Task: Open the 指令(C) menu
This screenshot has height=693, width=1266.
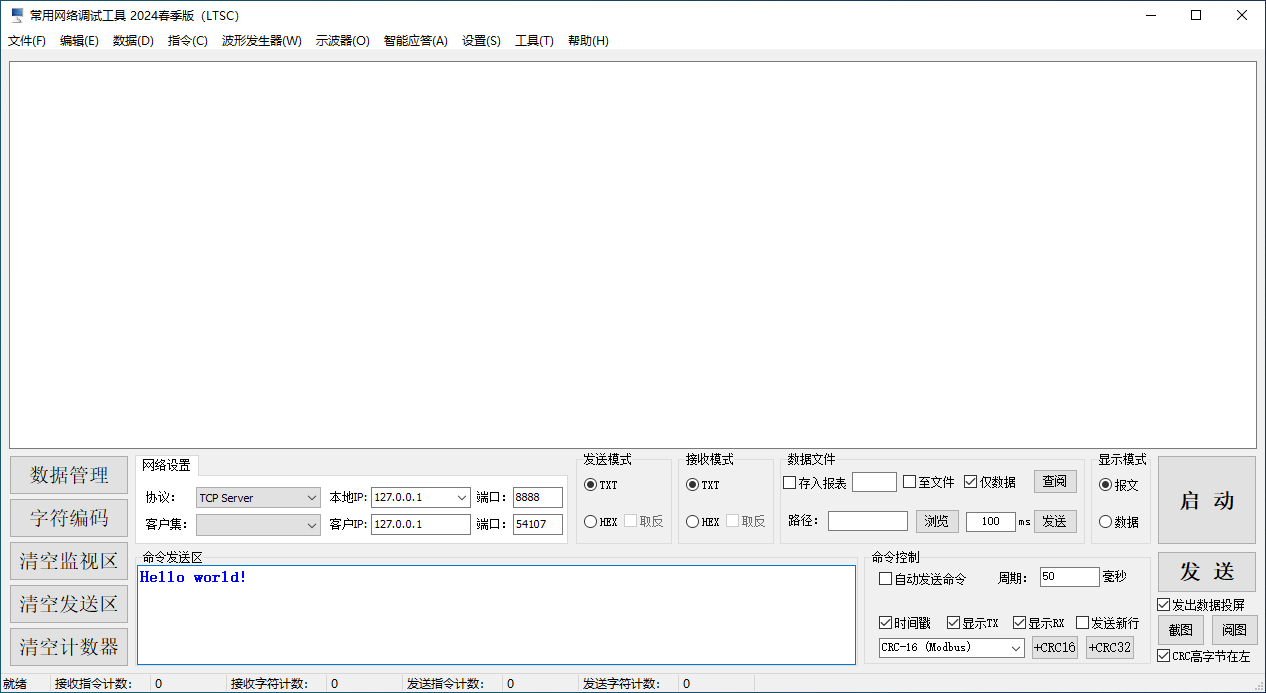Action: coord(187,41)
